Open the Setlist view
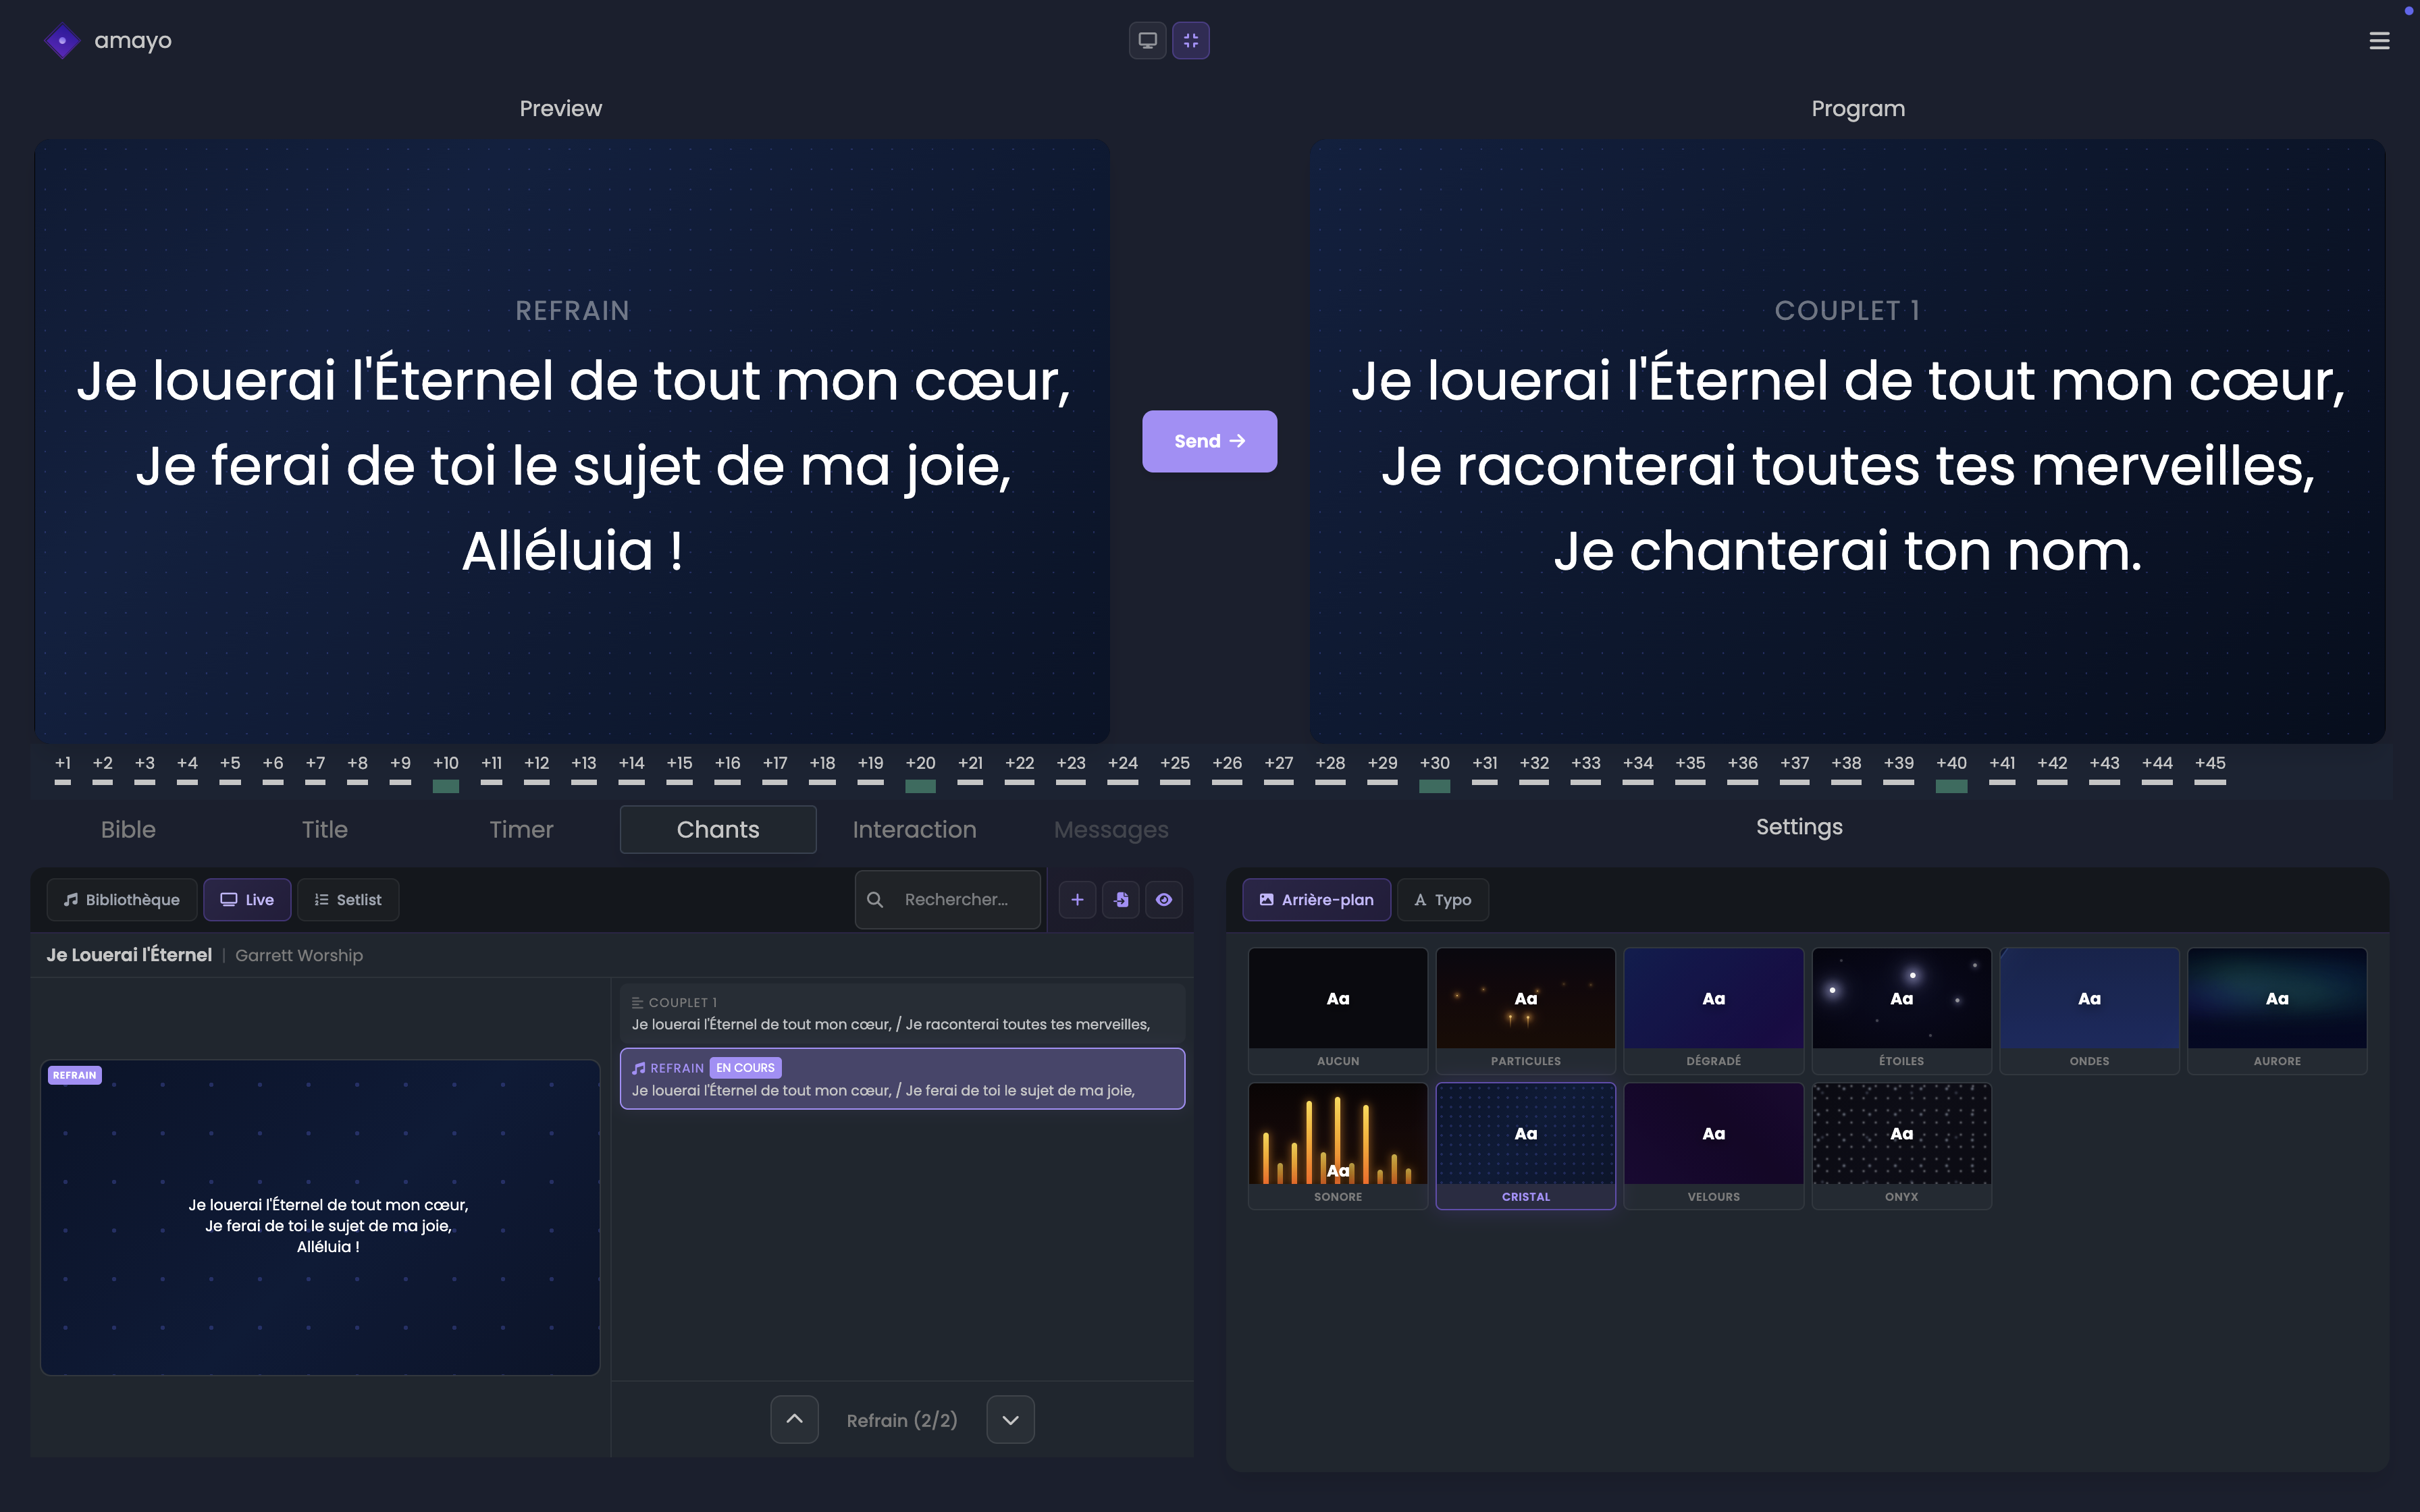Viewport: 2420px width, 1512px height. point(348,899)
